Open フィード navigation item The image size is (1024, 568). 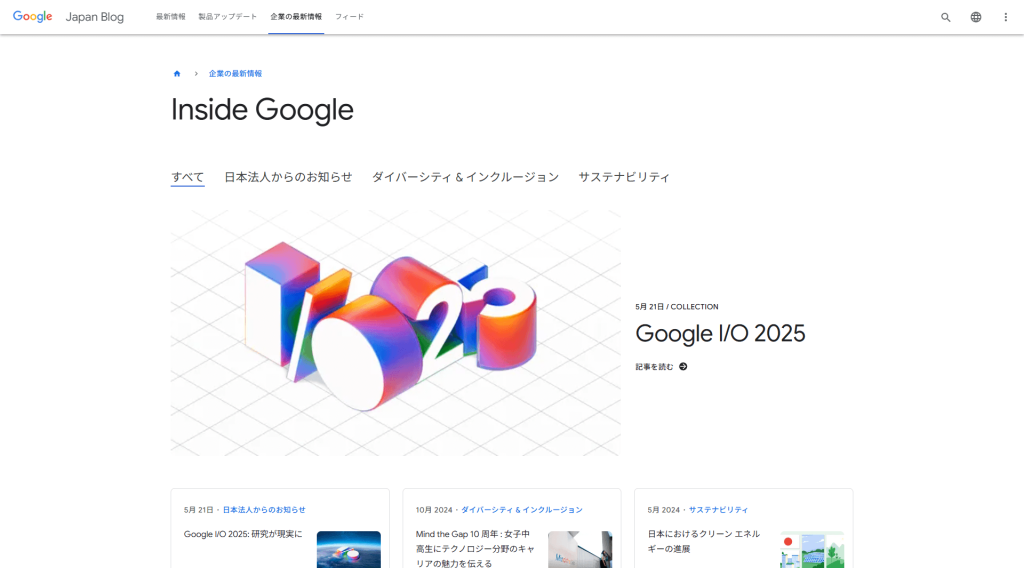pyautogui.click(x=349, y=17)
